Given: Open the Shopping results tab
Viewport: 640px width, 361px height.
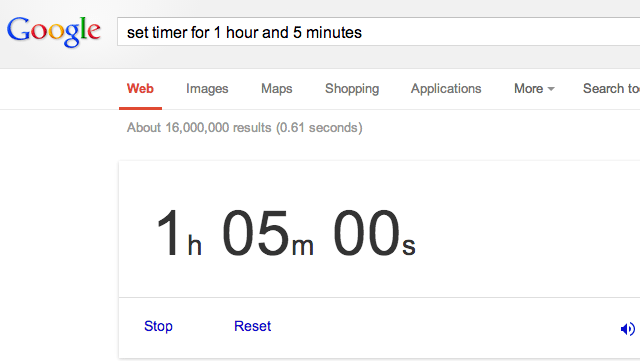Looking at the screenshot, I should [x=352, y=89].
